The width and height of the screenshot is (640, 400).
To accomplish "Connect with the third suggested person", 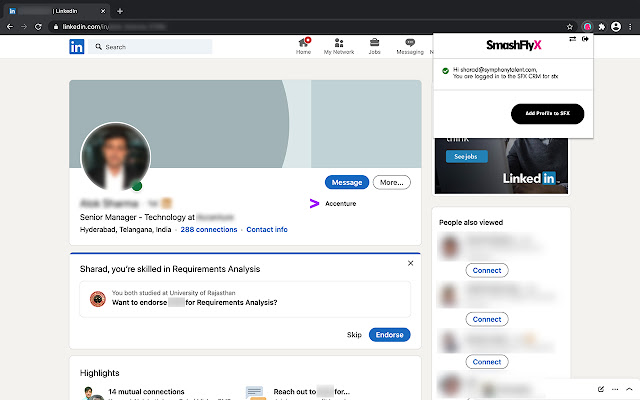I will 487,362.
